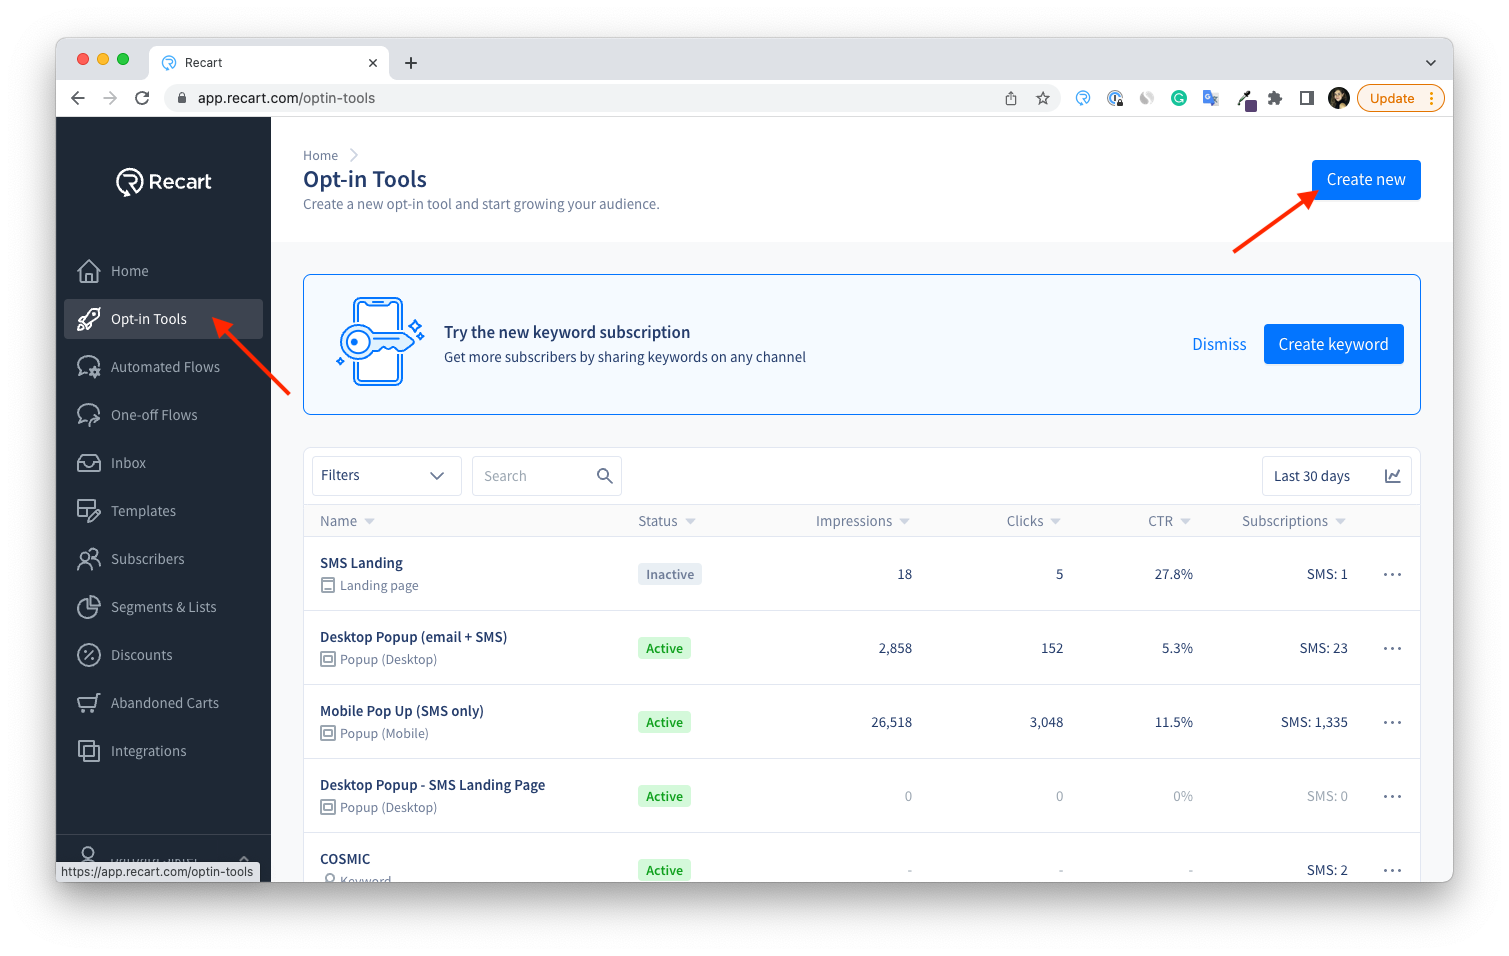Viewport: 1509px width, 956px height.
Task: Click the Home breadcrumb link
Action: (320, 155)
